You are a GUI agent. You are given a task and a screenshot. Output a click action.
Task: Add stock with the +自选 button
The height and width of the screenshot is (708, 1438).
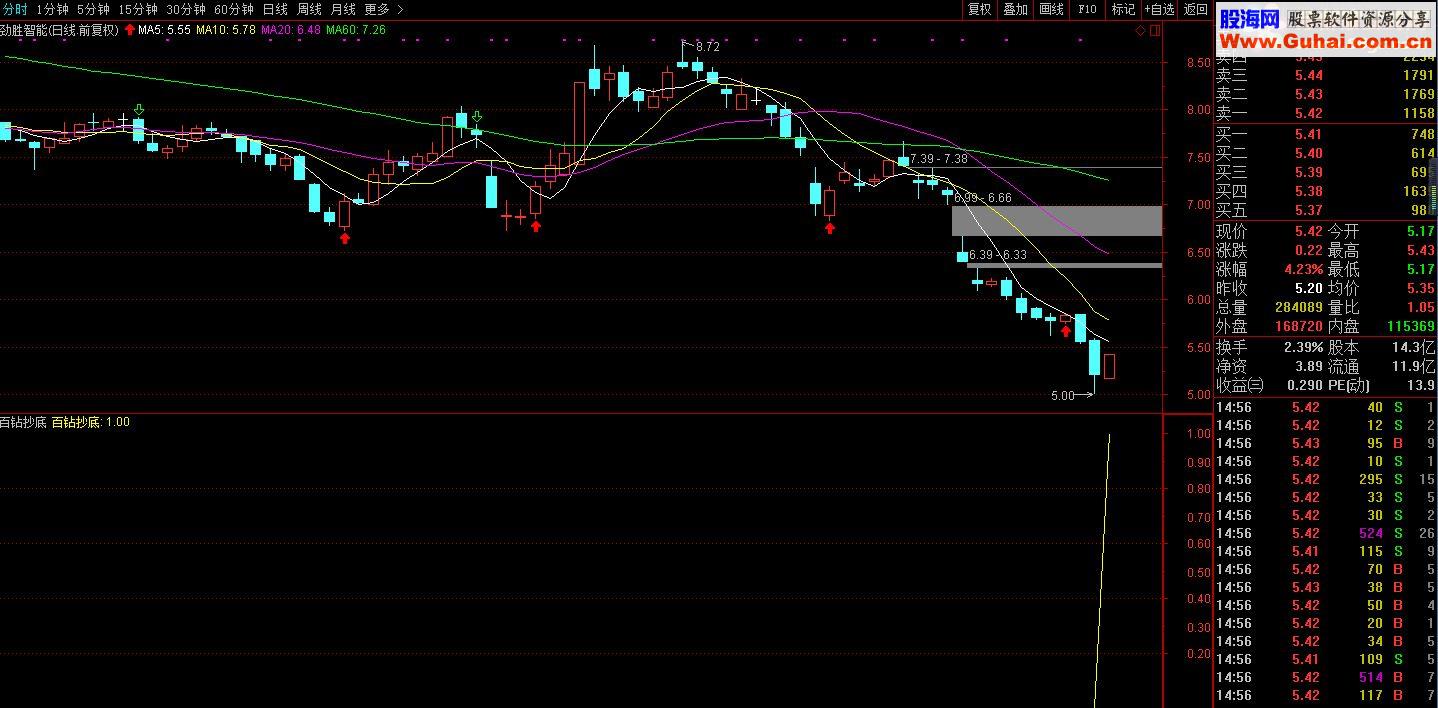pos(1159,9)
